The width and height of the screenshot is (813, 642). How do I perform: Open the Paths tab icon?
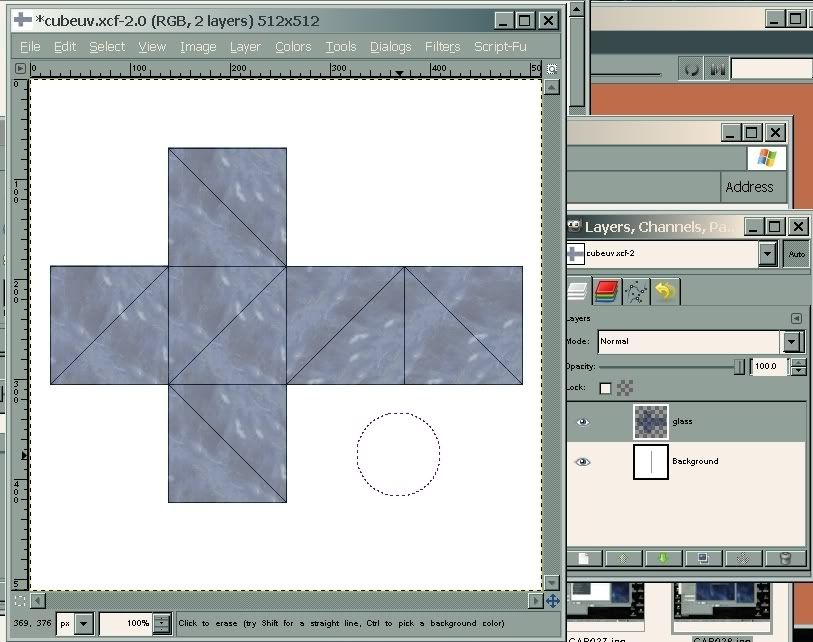point(635,292)
